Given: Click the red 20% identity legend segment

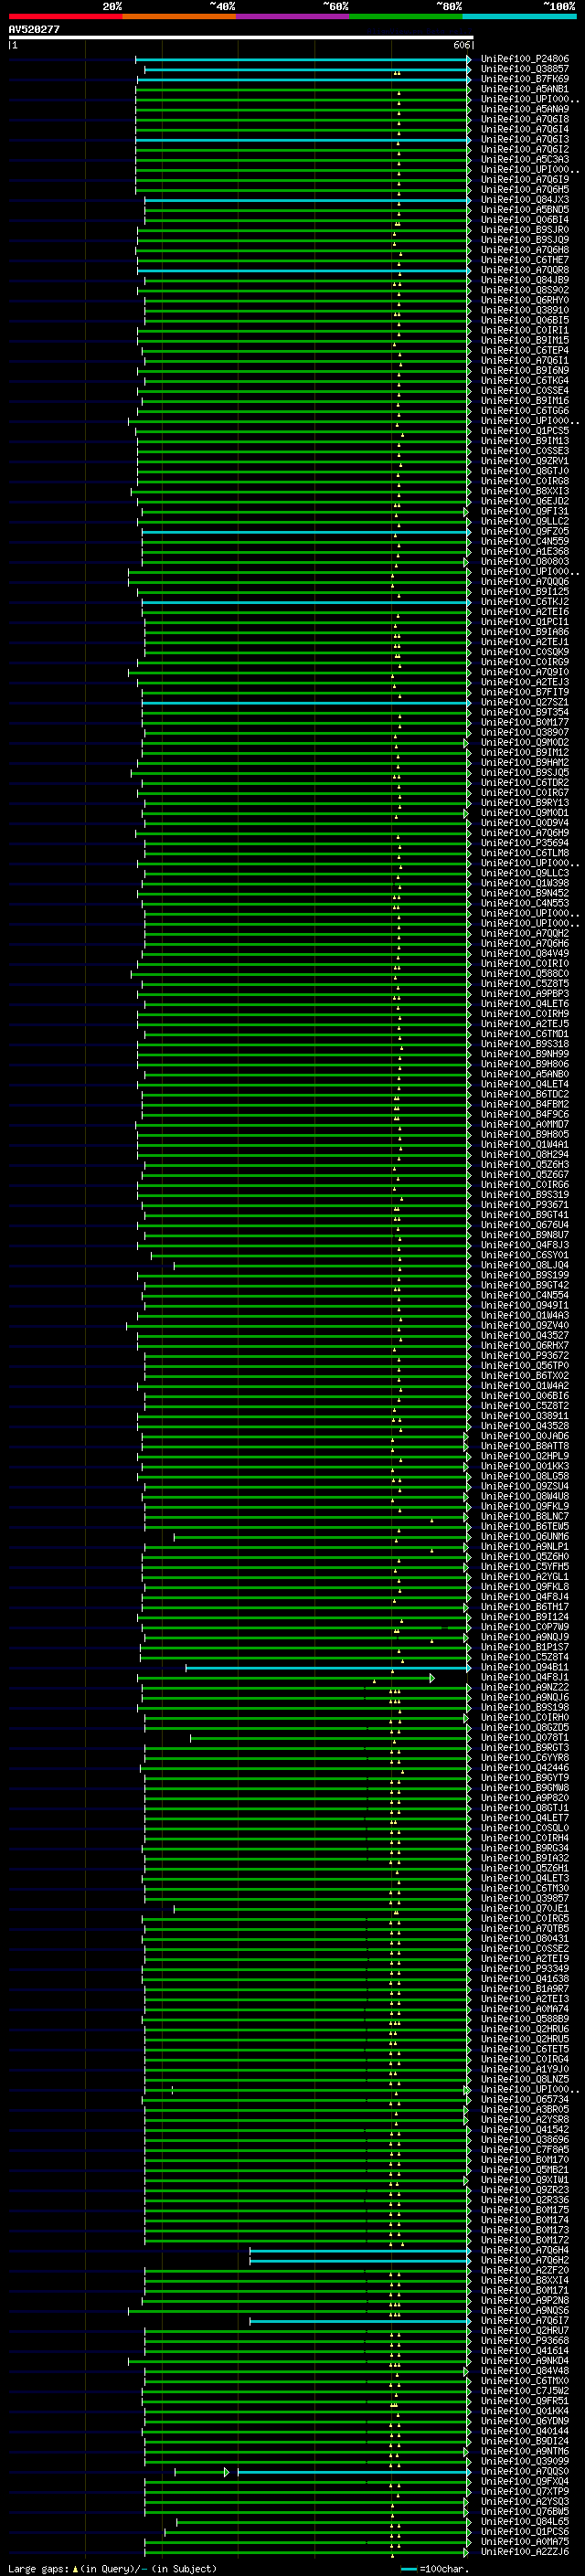Looking at the screenshot, I should coord(65,16).
